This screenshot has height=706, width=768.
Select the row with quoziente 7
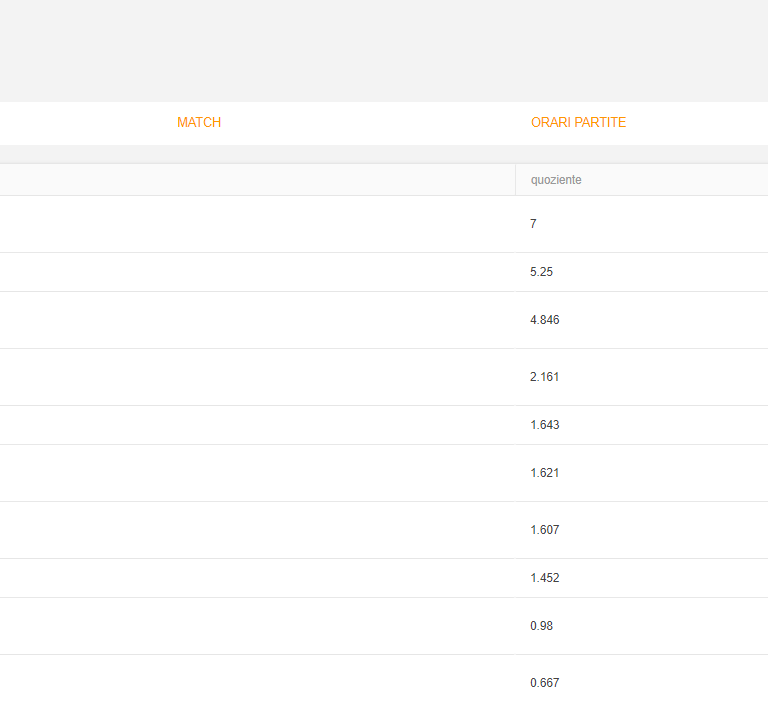pos(384,224)
